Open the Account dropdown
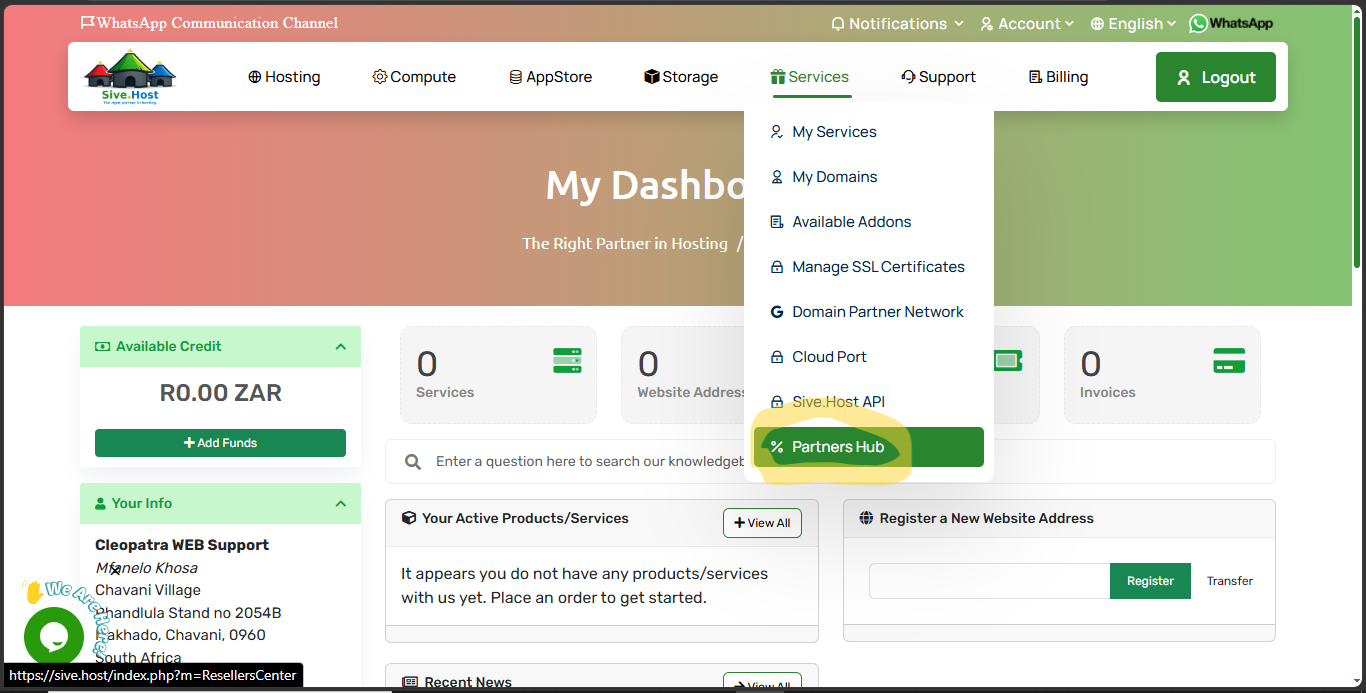This screenshot has width=1366, height=693. click(1027, 23)
